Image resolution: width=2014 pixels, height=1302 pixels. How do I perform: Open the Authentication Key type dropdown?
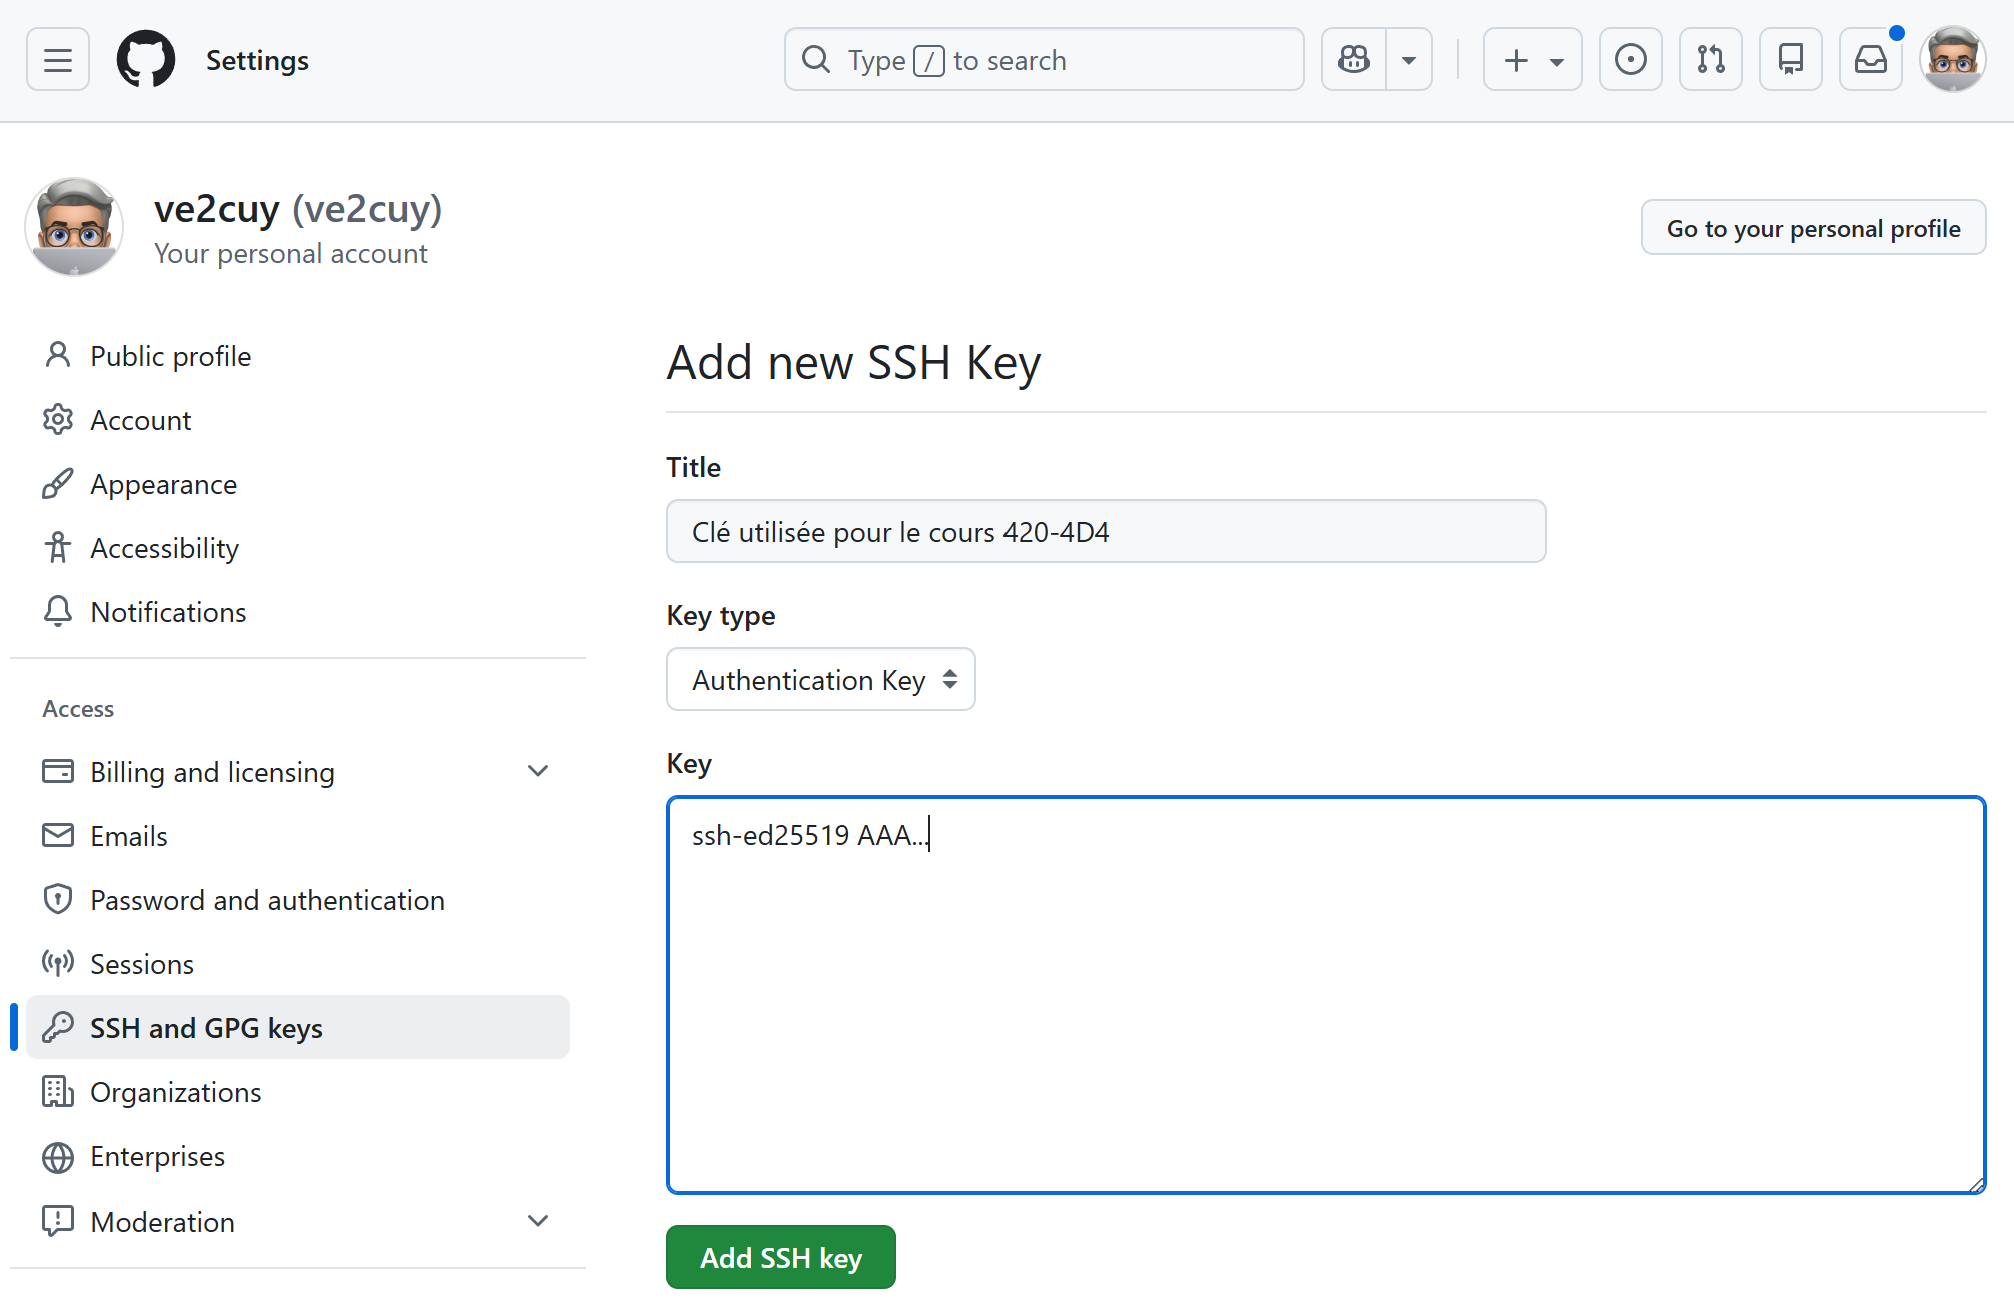pos(819,679)
